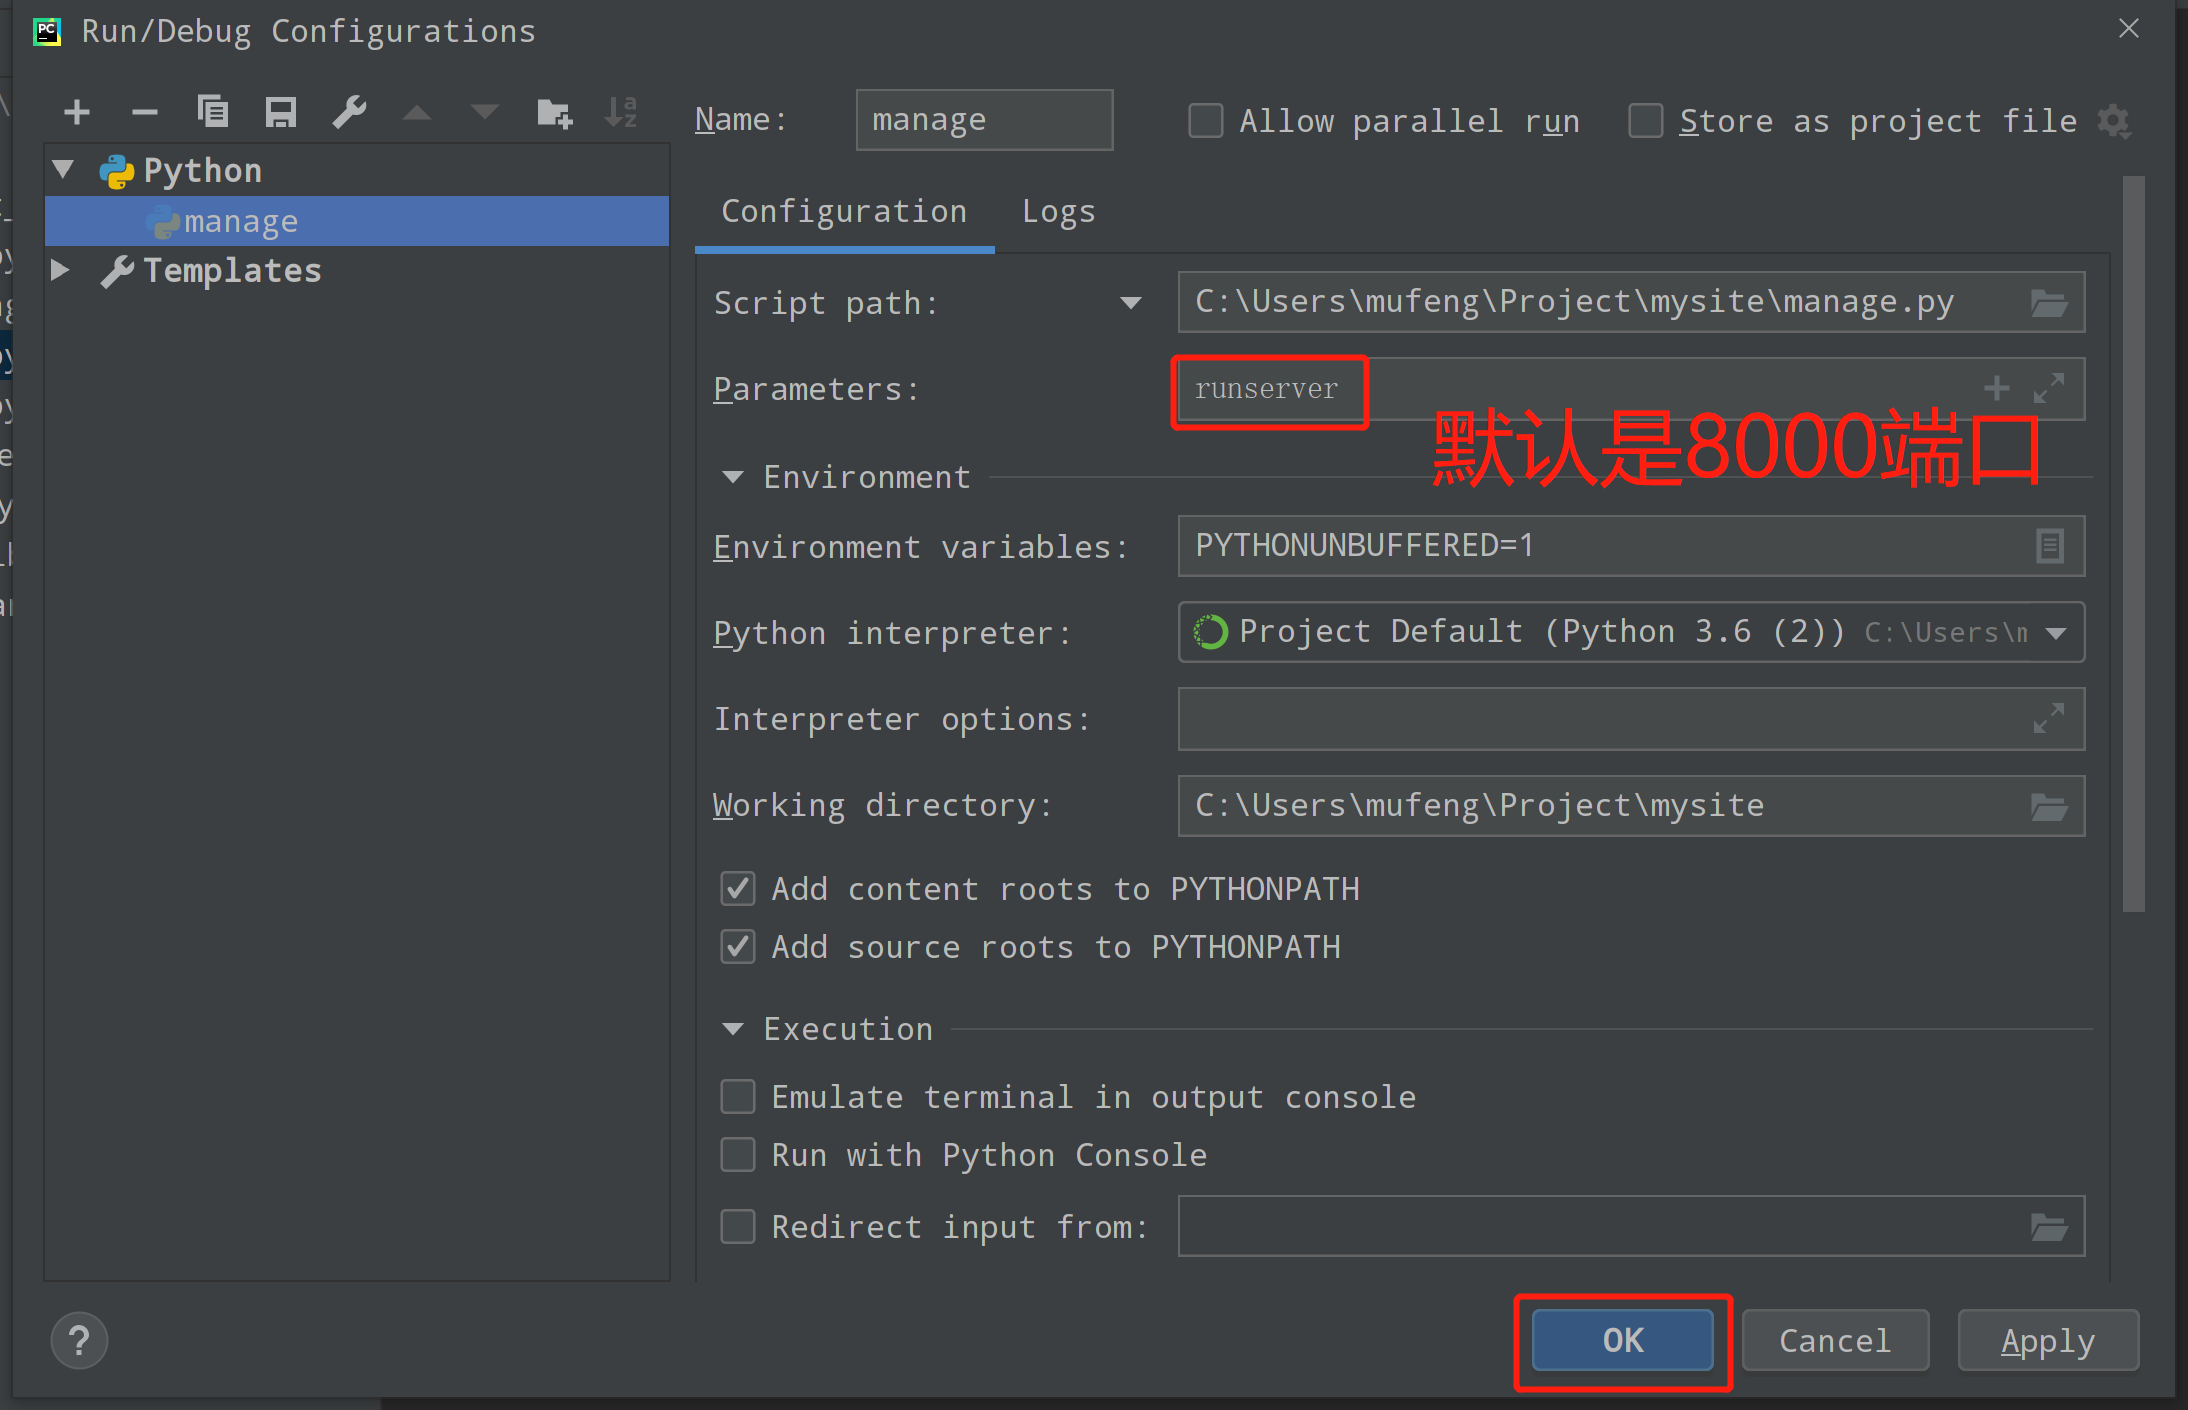2188x1410 pixels.
Task: Click the Add New Configuration plus icon
Action: [x=77, y=112]
